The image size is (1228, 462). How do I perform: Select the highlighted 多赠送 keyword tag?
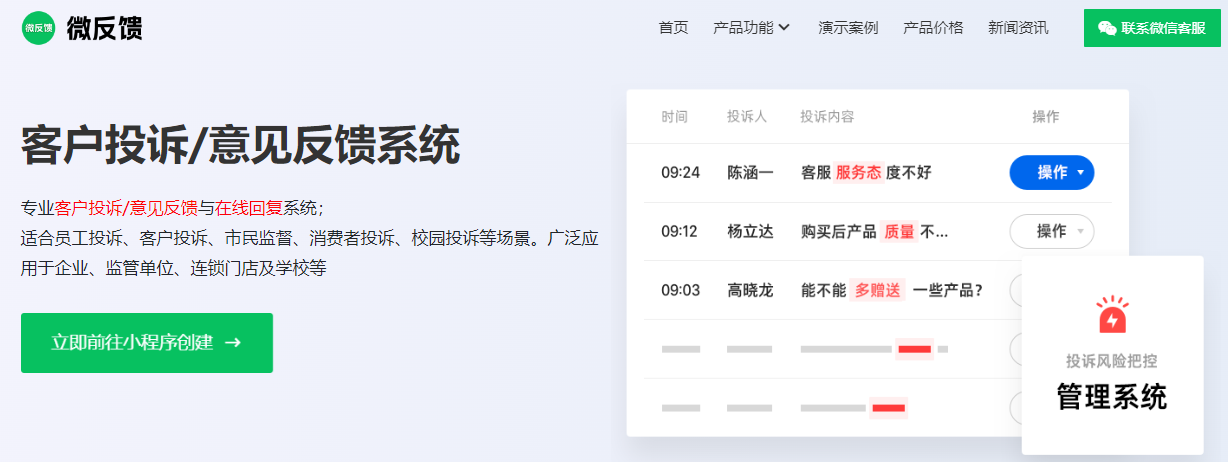coord(877,291)
